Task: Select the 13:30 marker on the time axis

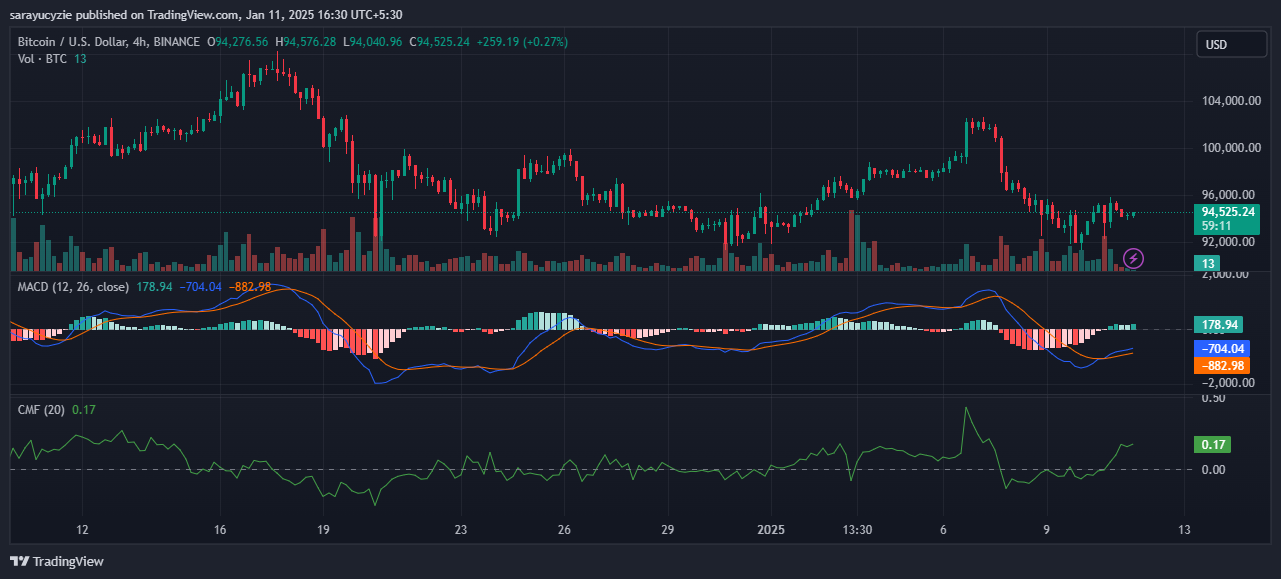Action: (x=858, y=529)
